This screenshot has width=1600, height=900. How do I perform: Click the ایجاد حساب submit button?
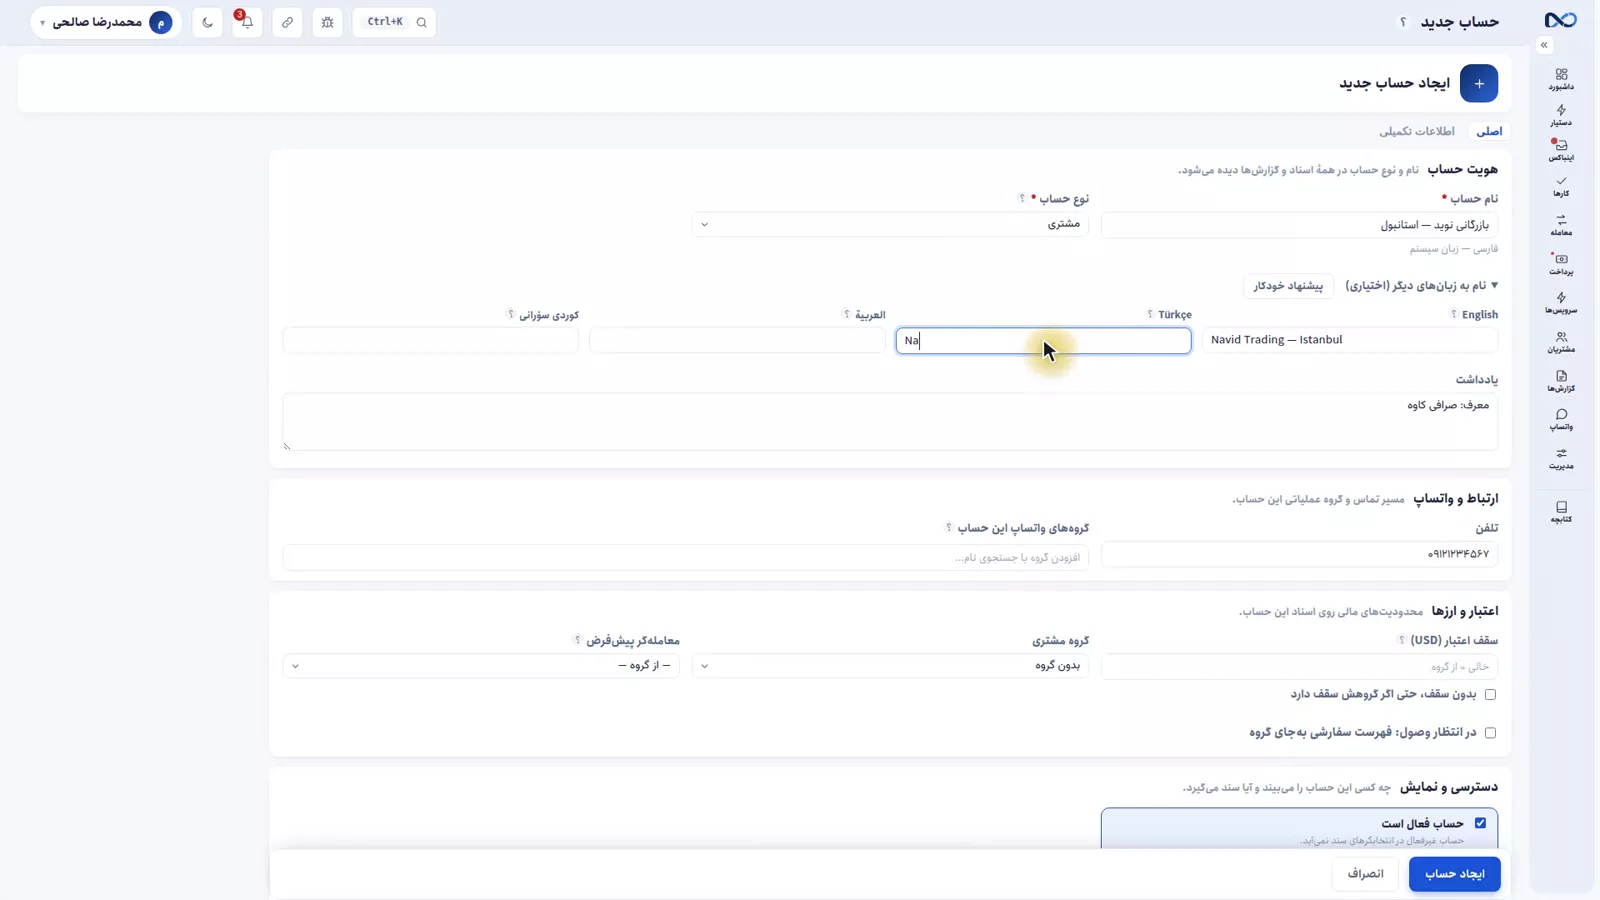click(x=1454, y=874)
